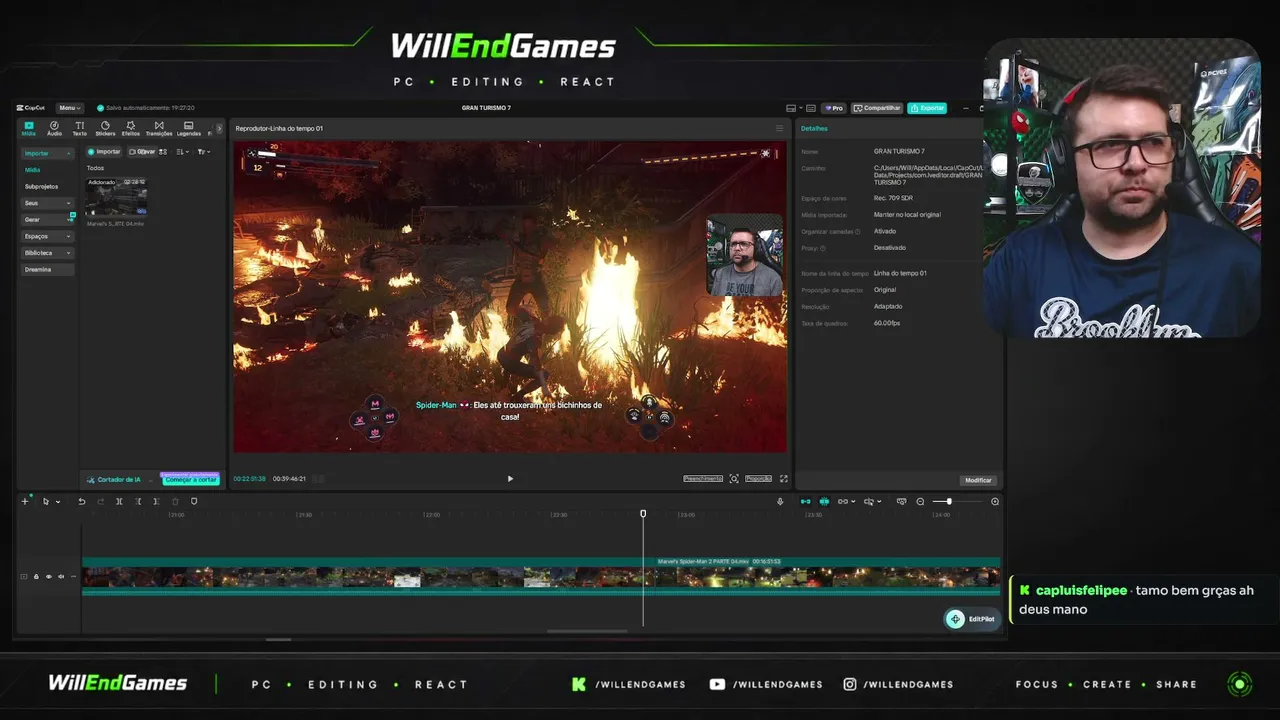Undo the last timeline action

(x=82, y=501)
